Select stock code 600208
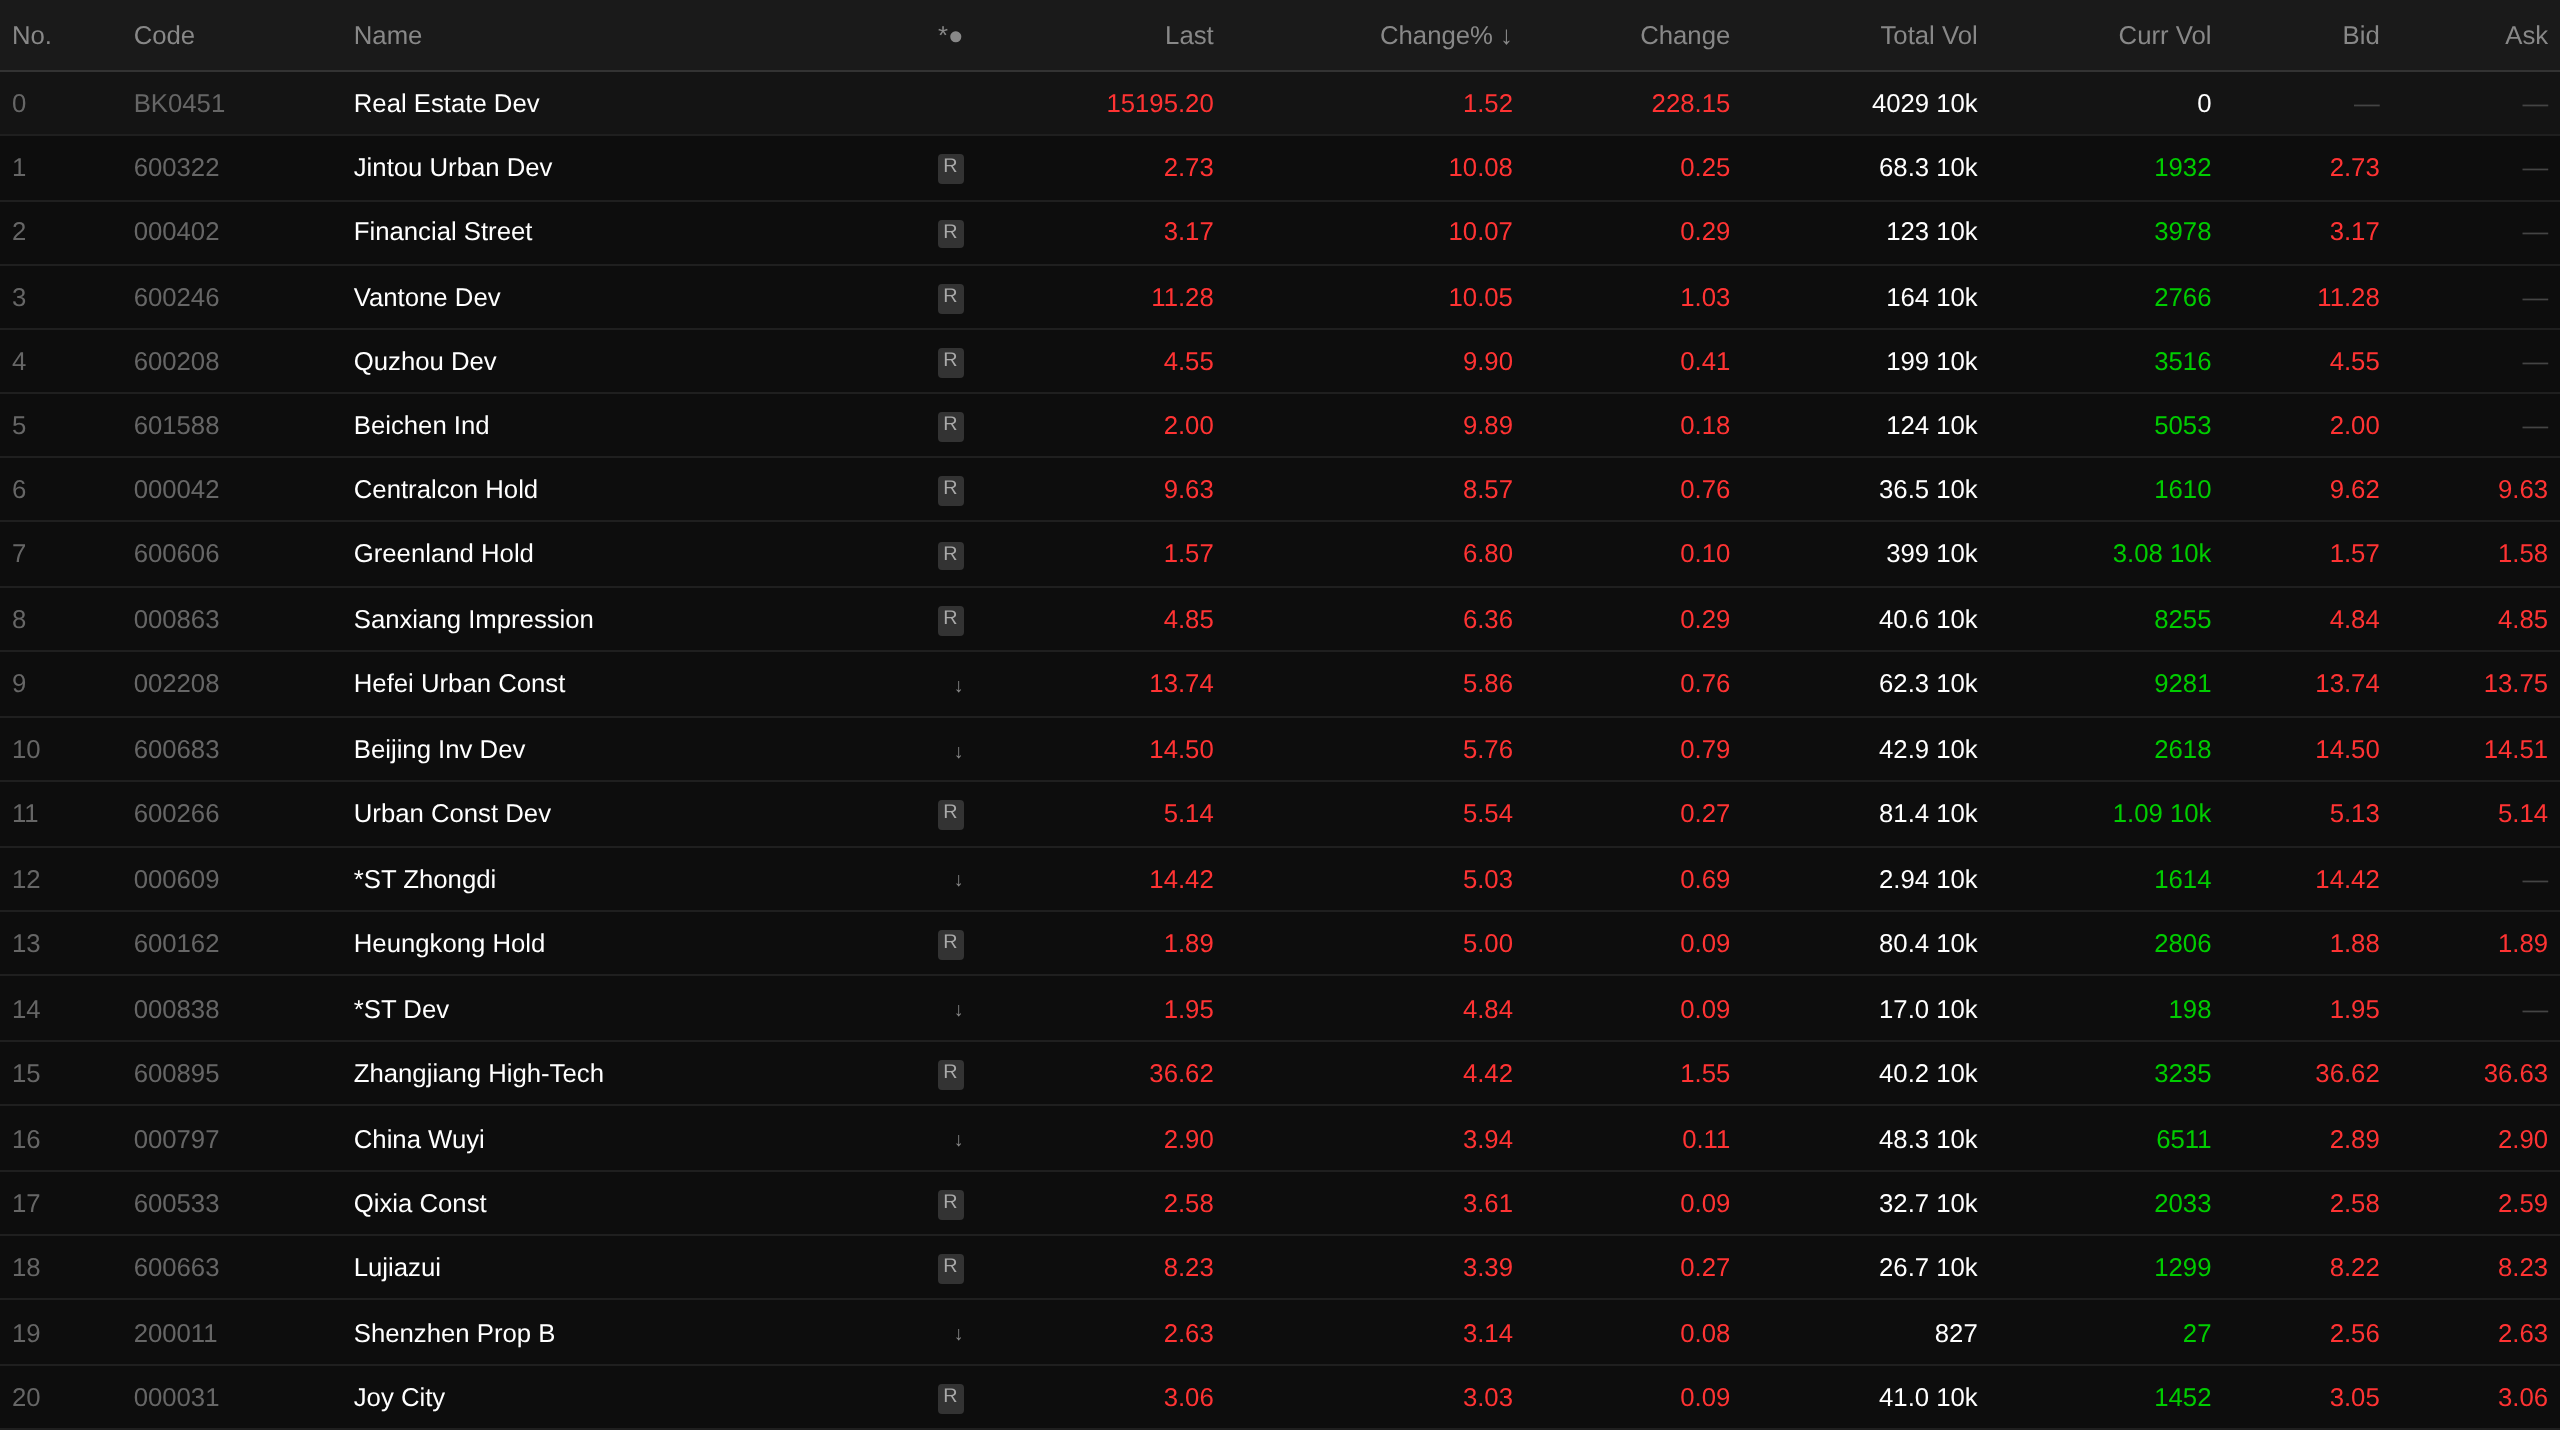The image size is (2560, 1444). [176, 361]
